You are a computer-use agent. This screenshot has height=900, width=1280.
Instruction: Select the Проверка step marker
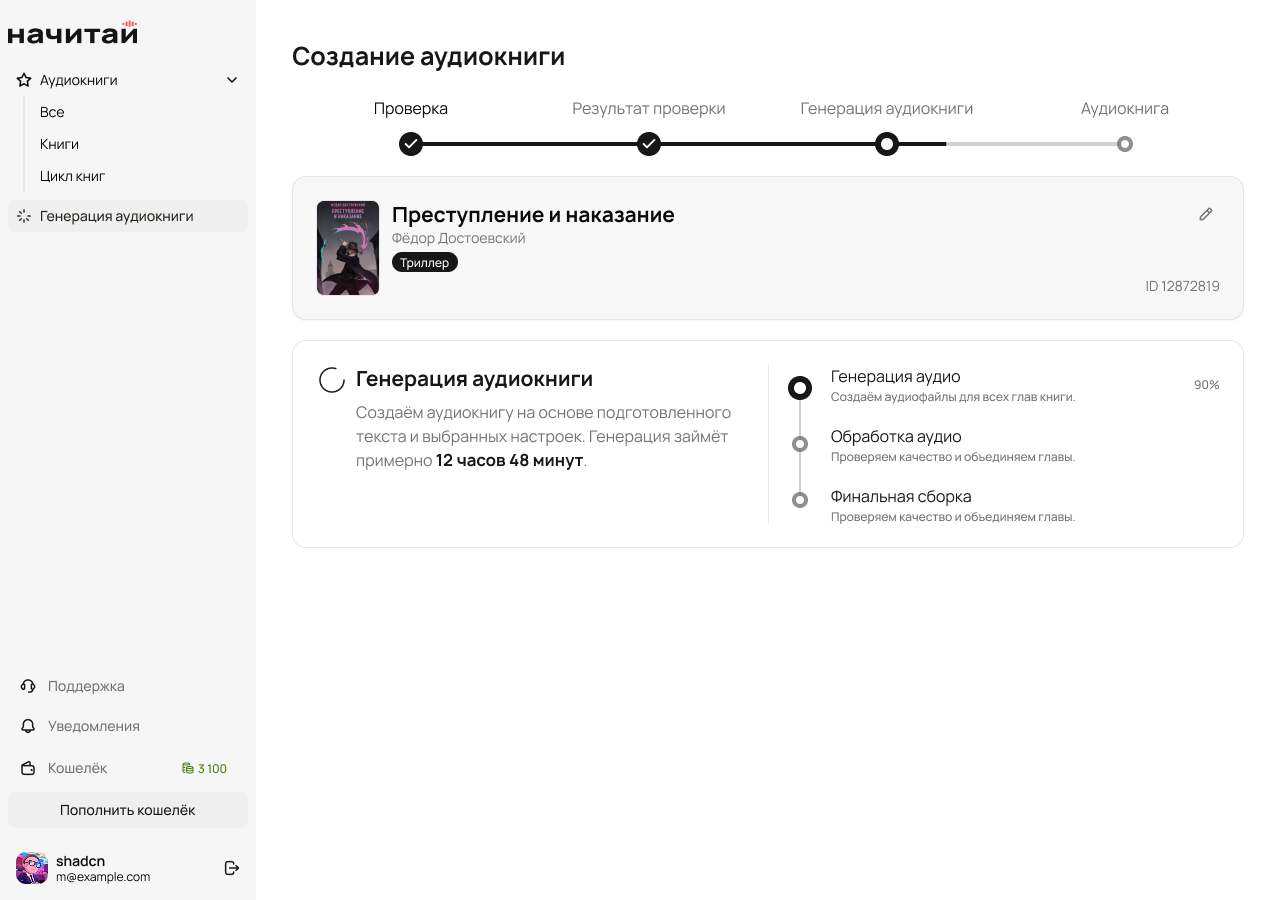pos(411,144)
